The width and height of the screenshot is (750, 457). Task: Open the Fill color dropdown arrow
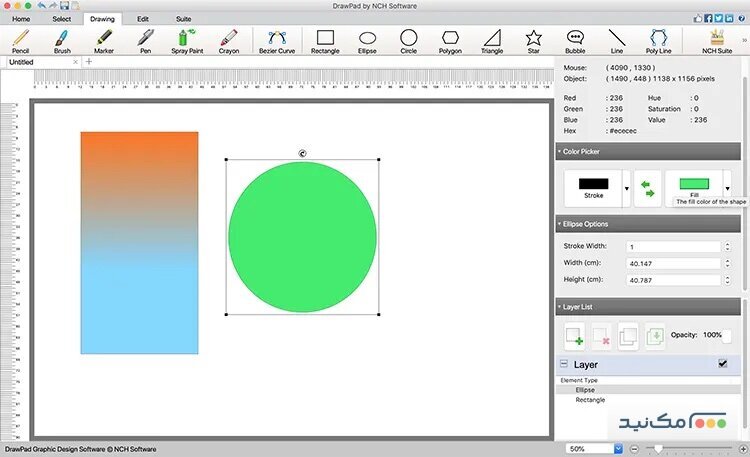click(728, 189)
